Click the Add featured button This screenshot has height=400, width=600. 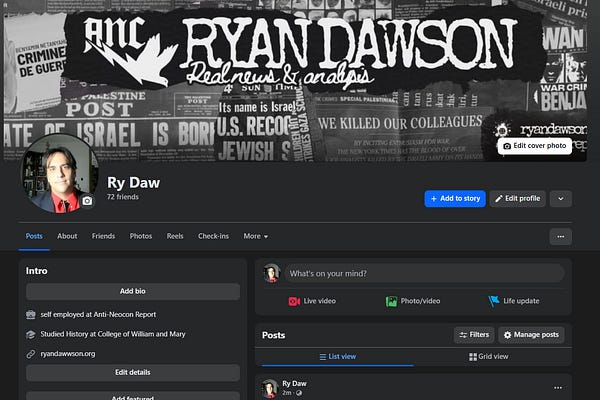pos(133,396)
